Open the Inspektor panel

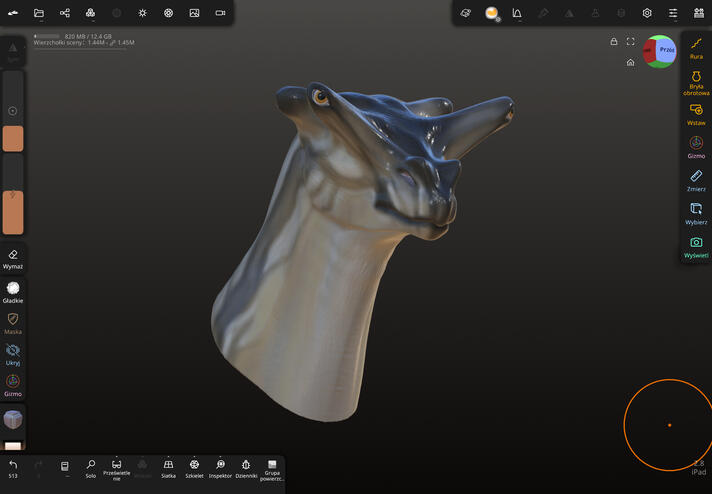[x=220, y=469]
